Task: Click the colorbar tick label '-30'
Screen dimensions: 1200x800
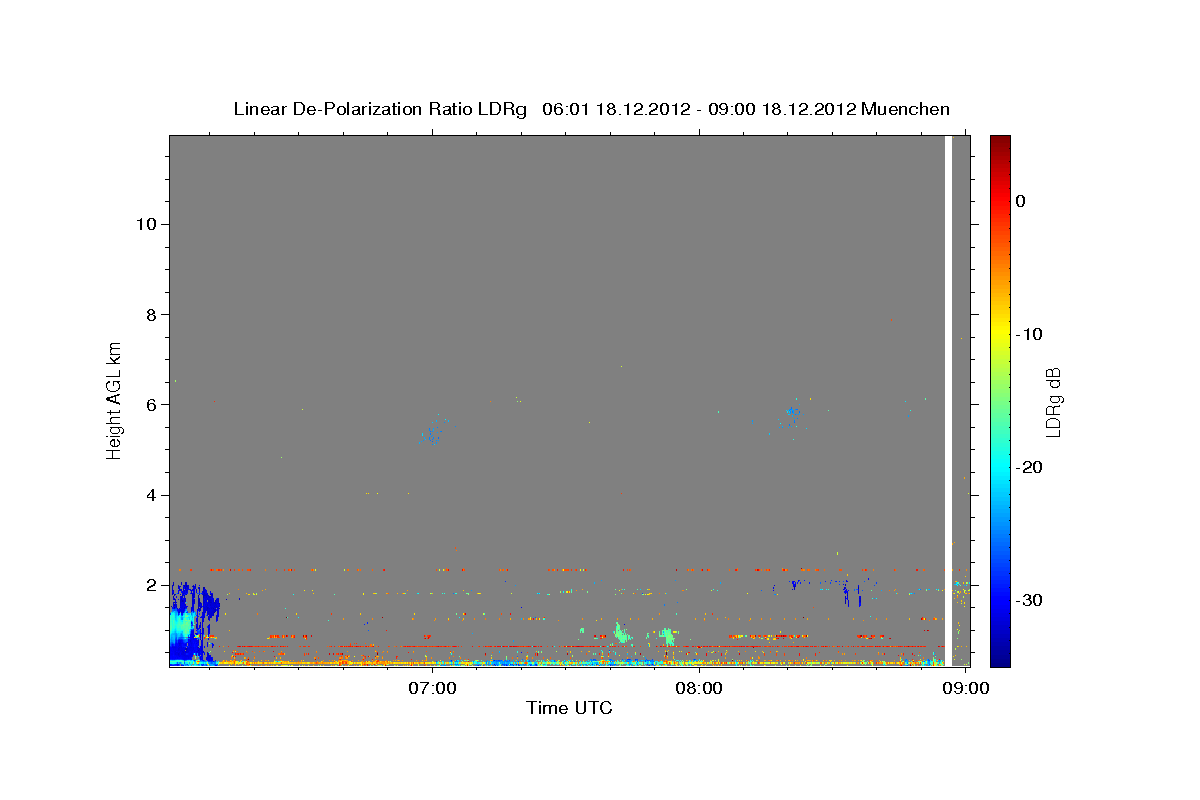Action: (x=1029, y=600)
